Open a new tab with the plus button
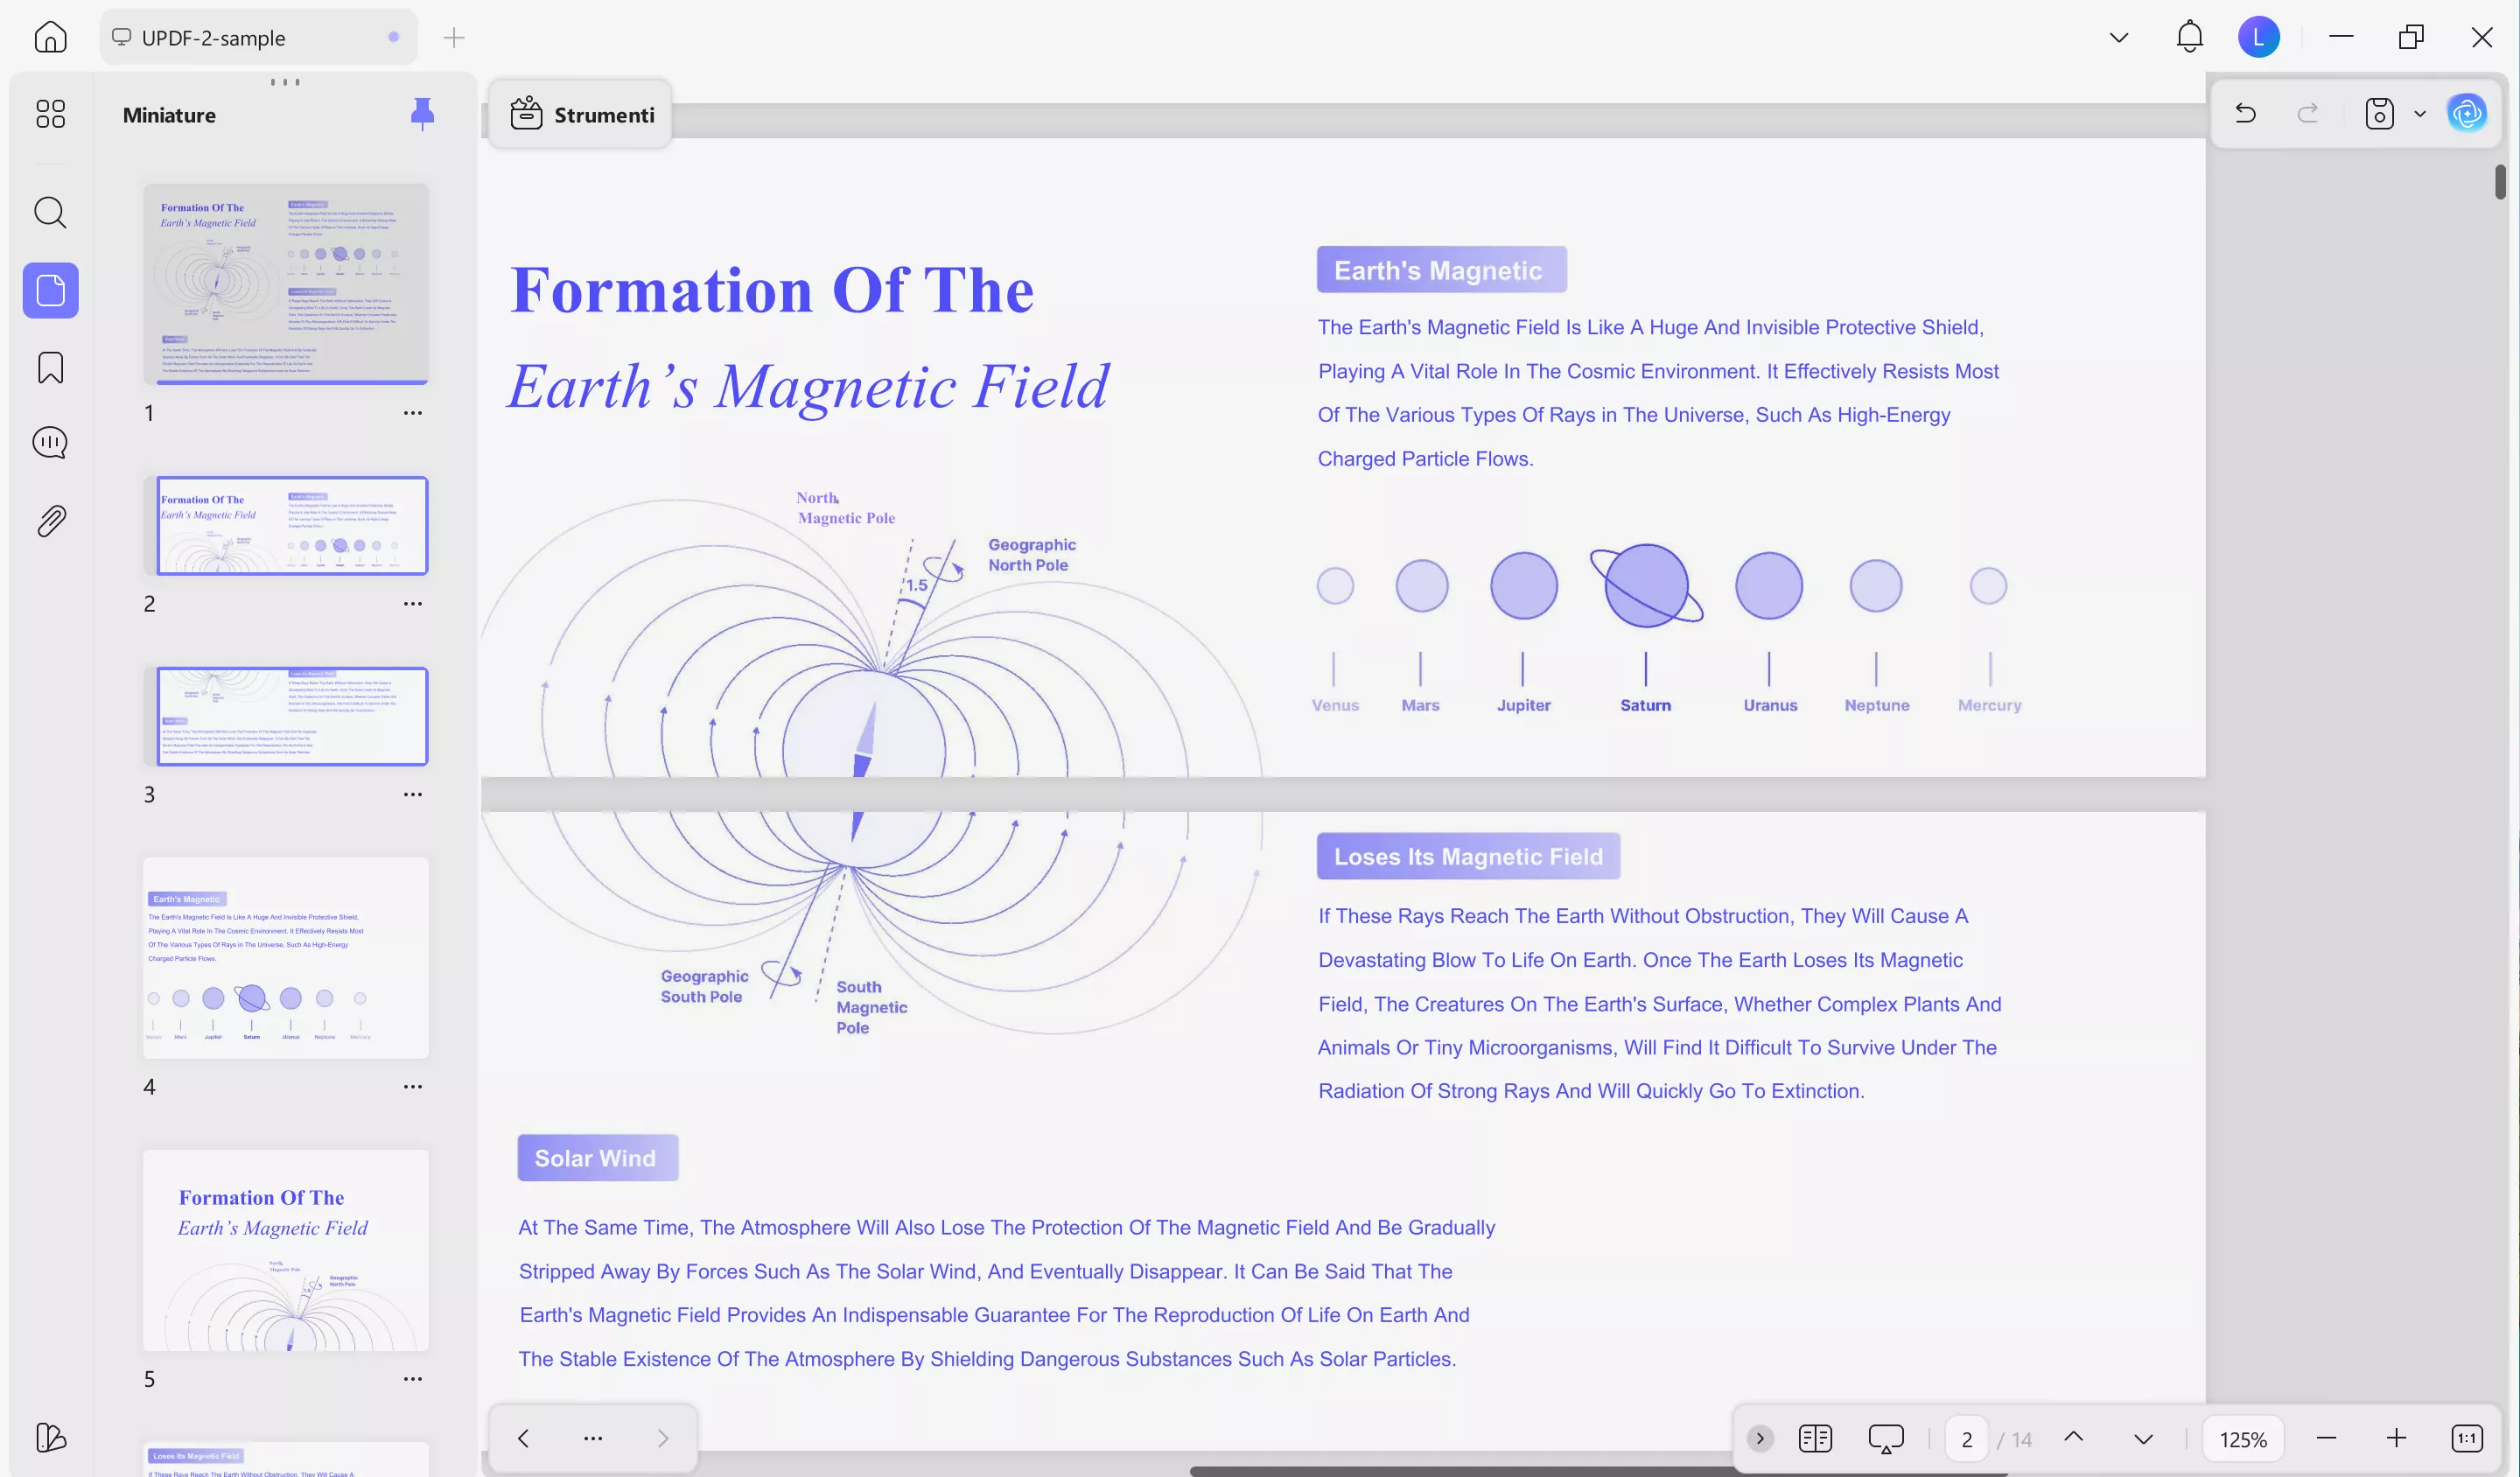This screenshot has width=2520, height=1477. [x=454, y=37]
